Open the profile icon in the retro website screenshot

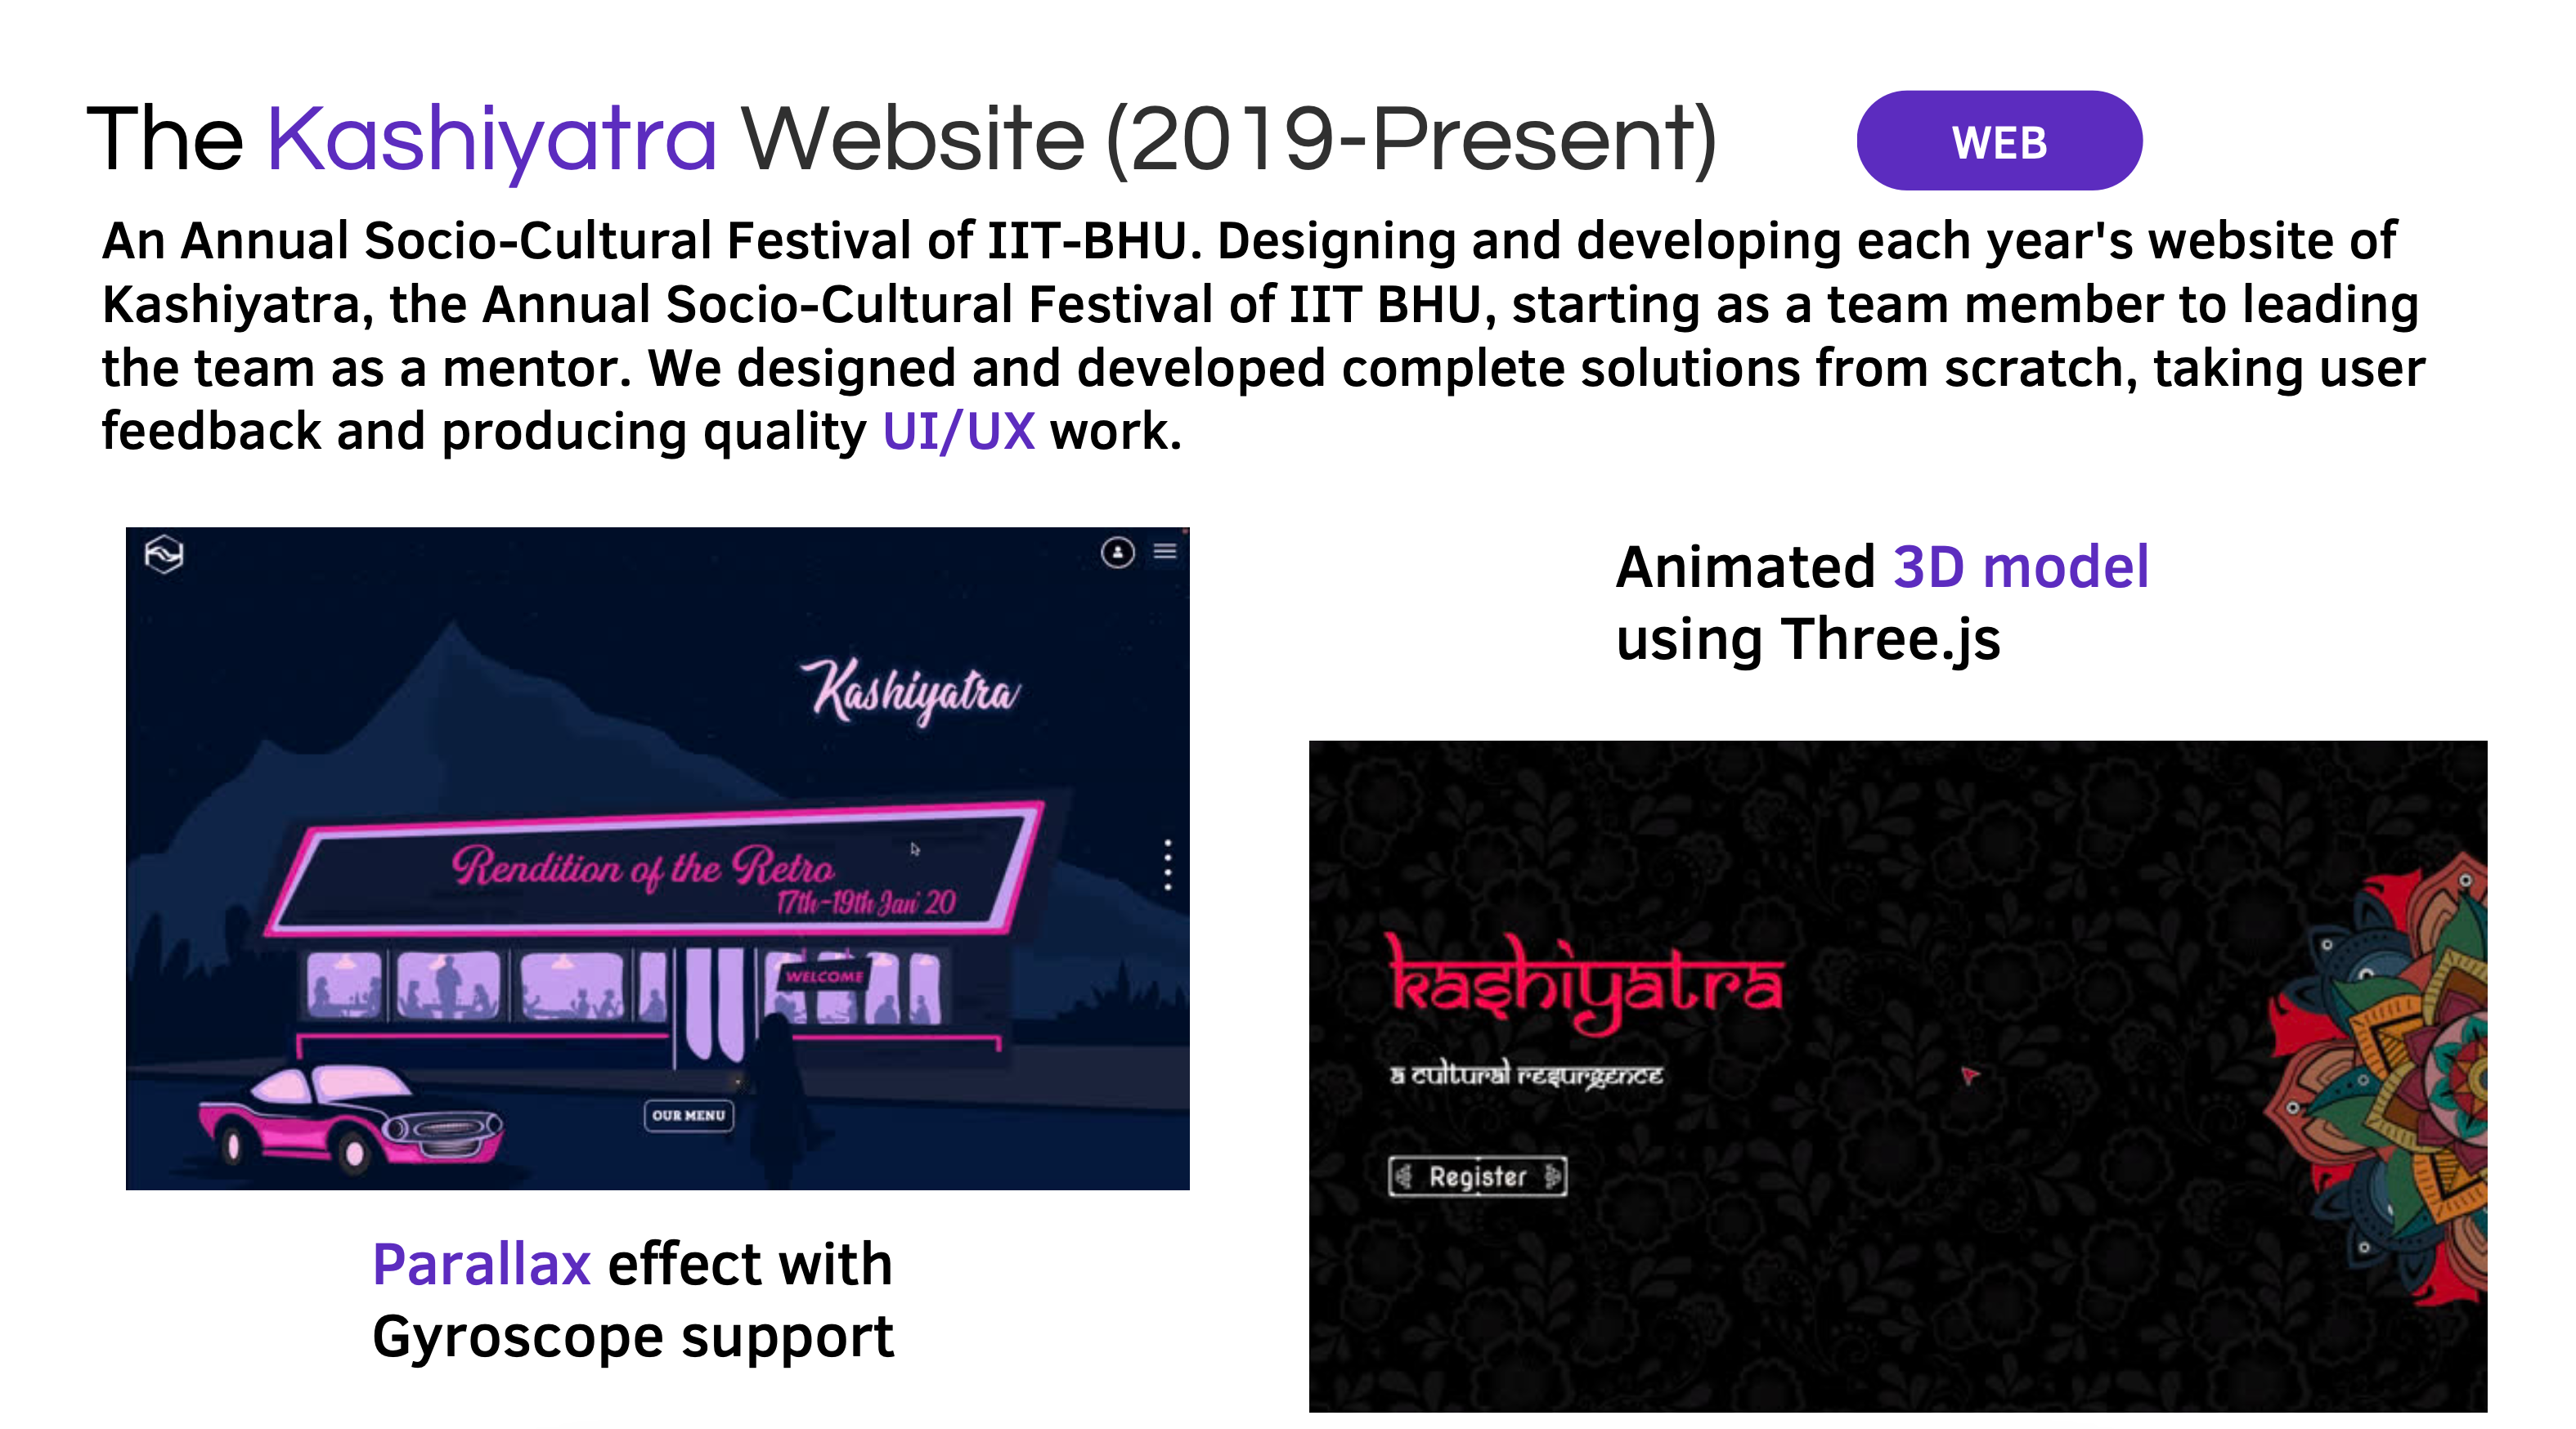click(1117, 552)
